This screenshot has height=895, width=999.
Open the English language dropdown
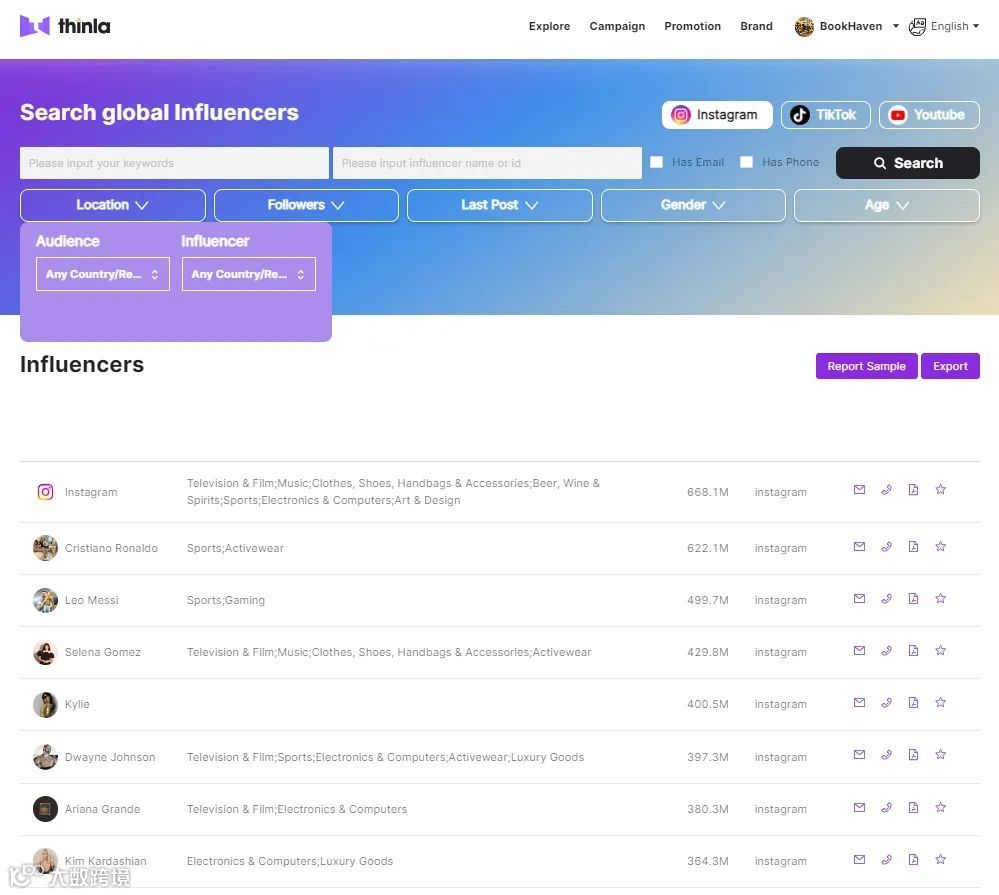(954, 26)
